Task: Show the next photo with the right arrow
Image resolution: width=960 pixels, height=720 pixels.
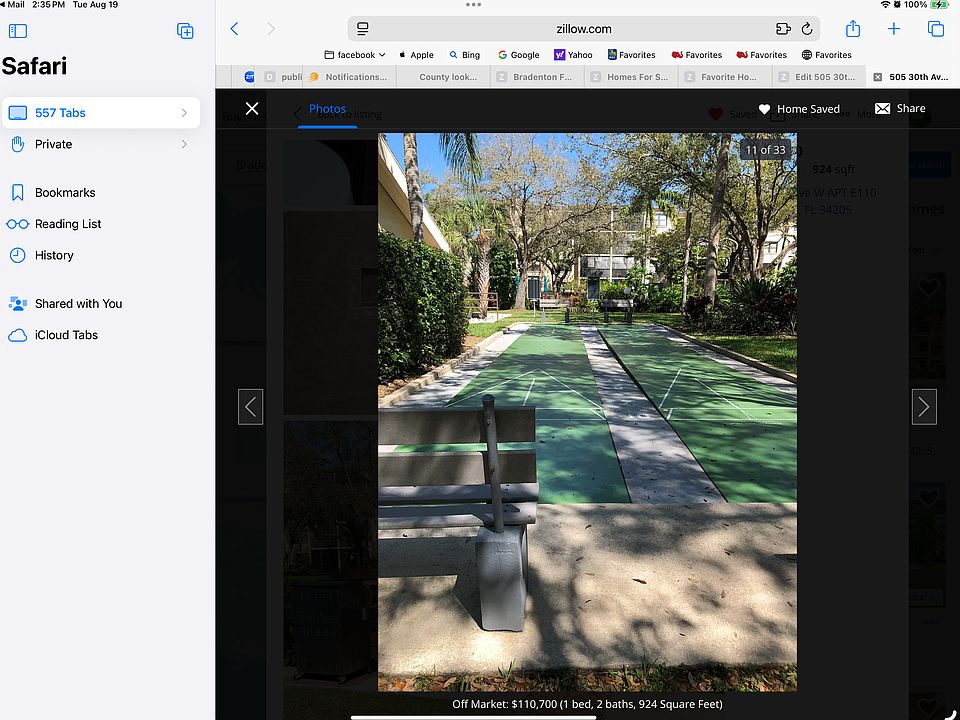Action: [924, 407]
